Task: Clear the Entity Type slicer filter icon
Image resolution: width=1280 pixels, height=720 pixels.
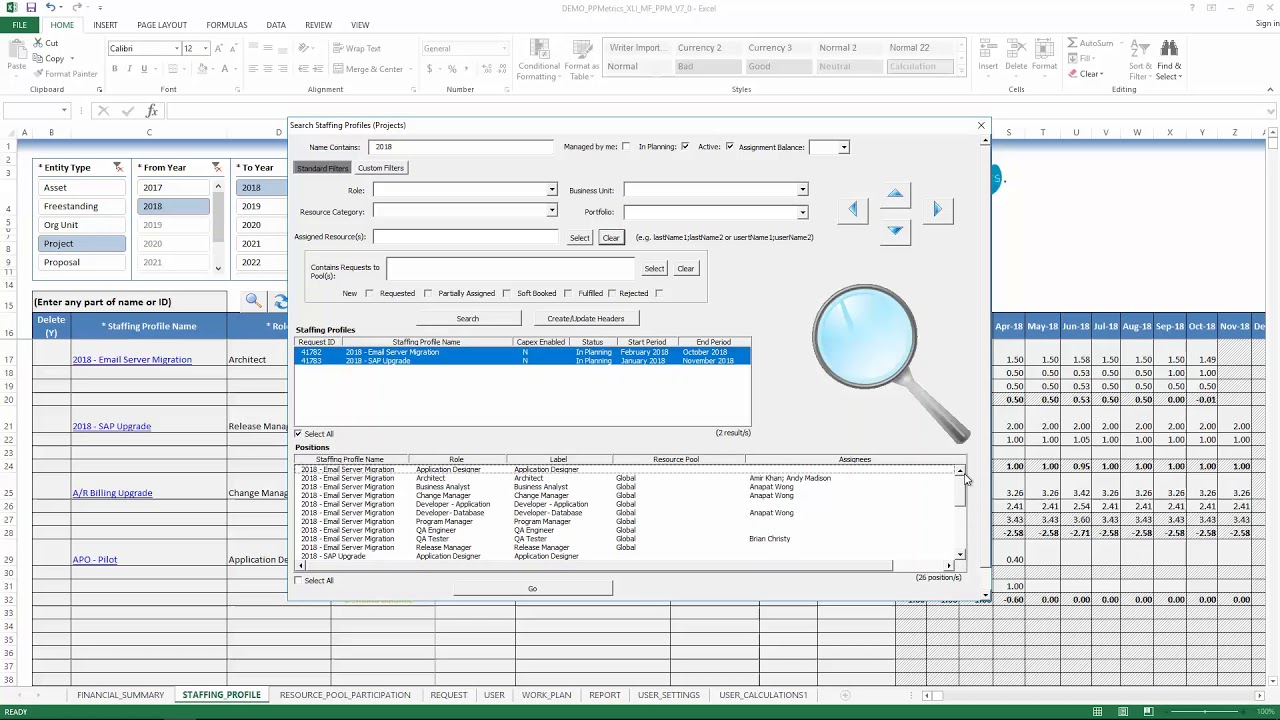Action: click(x=117, y=167)
